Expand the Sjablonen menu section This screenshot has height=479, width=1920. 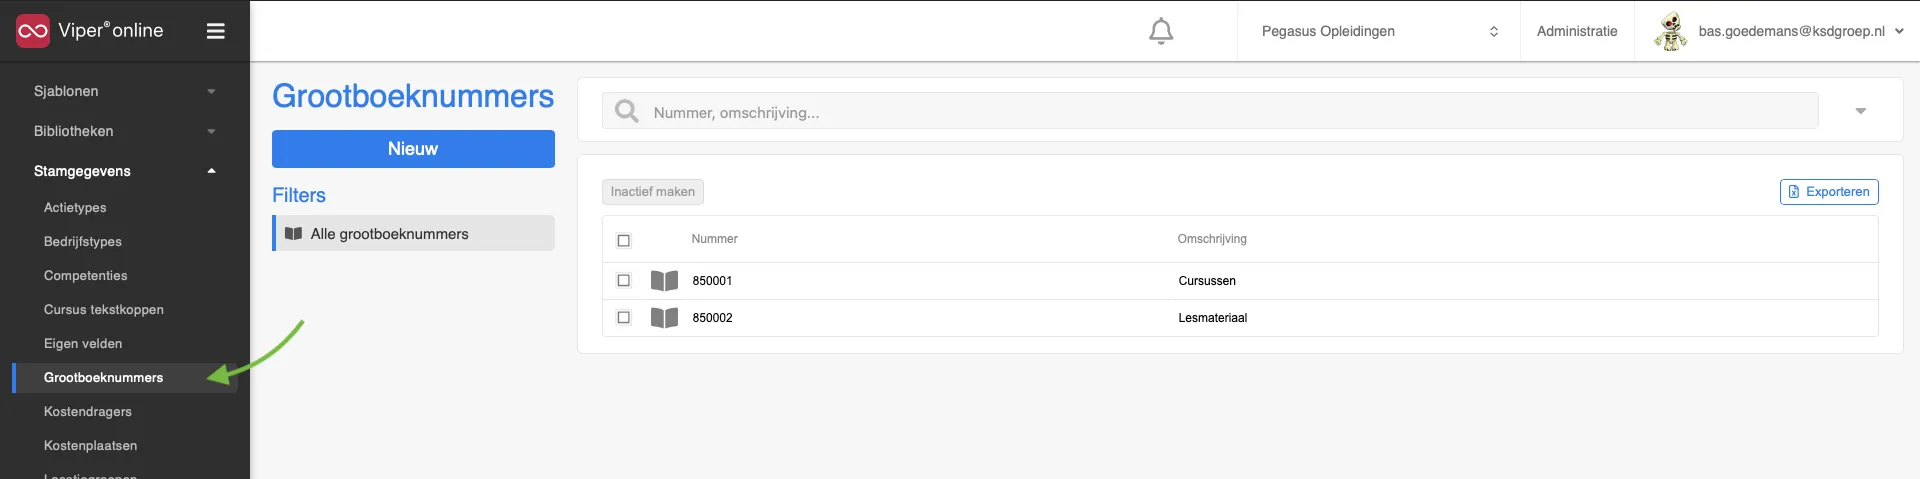pos(125,91)
